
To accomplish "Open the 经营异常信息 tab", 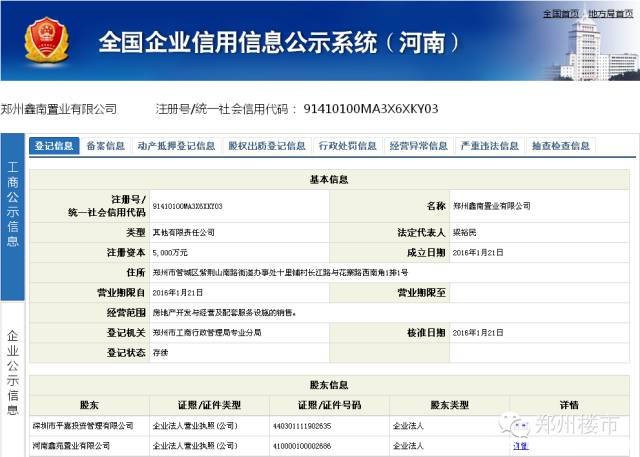I will (x=419, y=146).
